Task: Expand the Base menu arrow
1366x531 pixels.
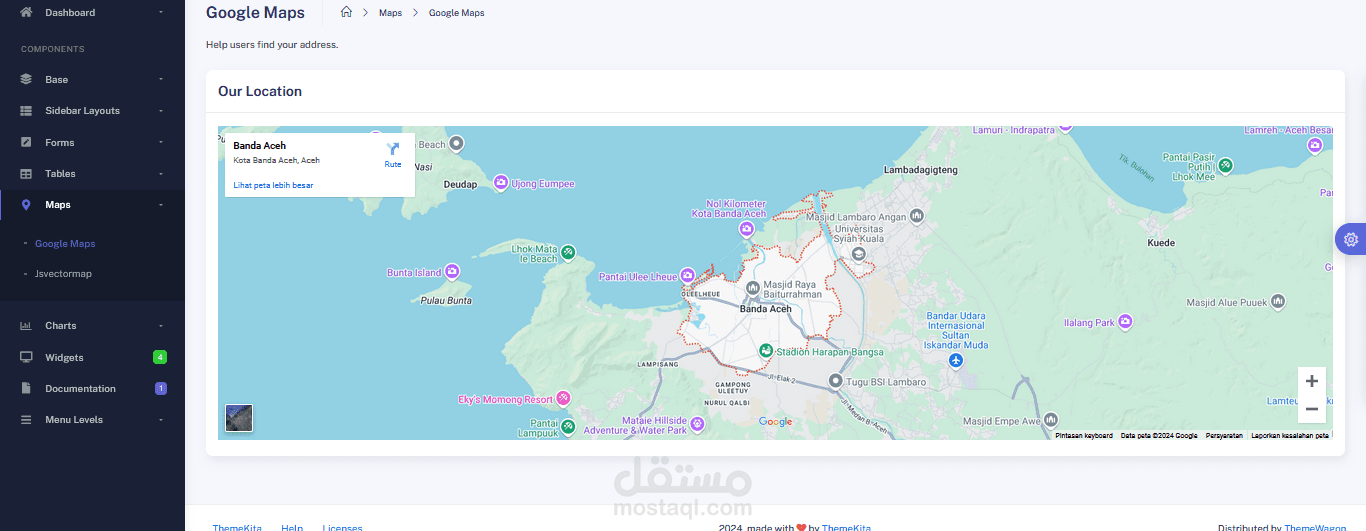Action: point(161,79)
